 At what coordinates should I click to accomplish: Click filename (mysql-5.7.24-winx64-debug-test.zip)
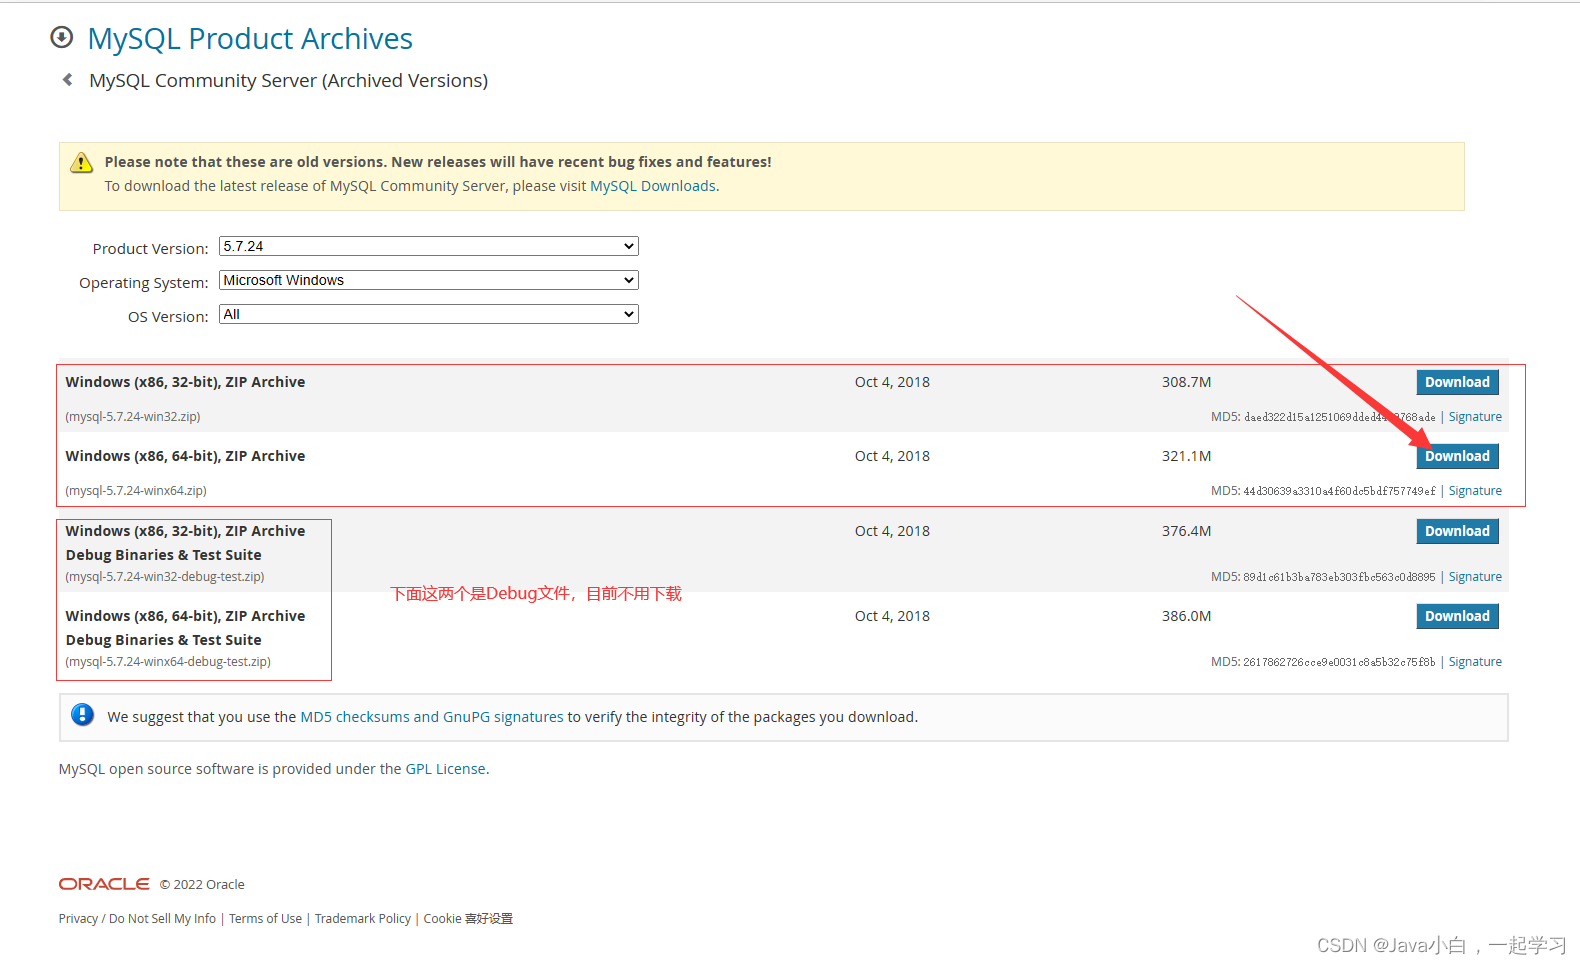(x=168, y=662)
